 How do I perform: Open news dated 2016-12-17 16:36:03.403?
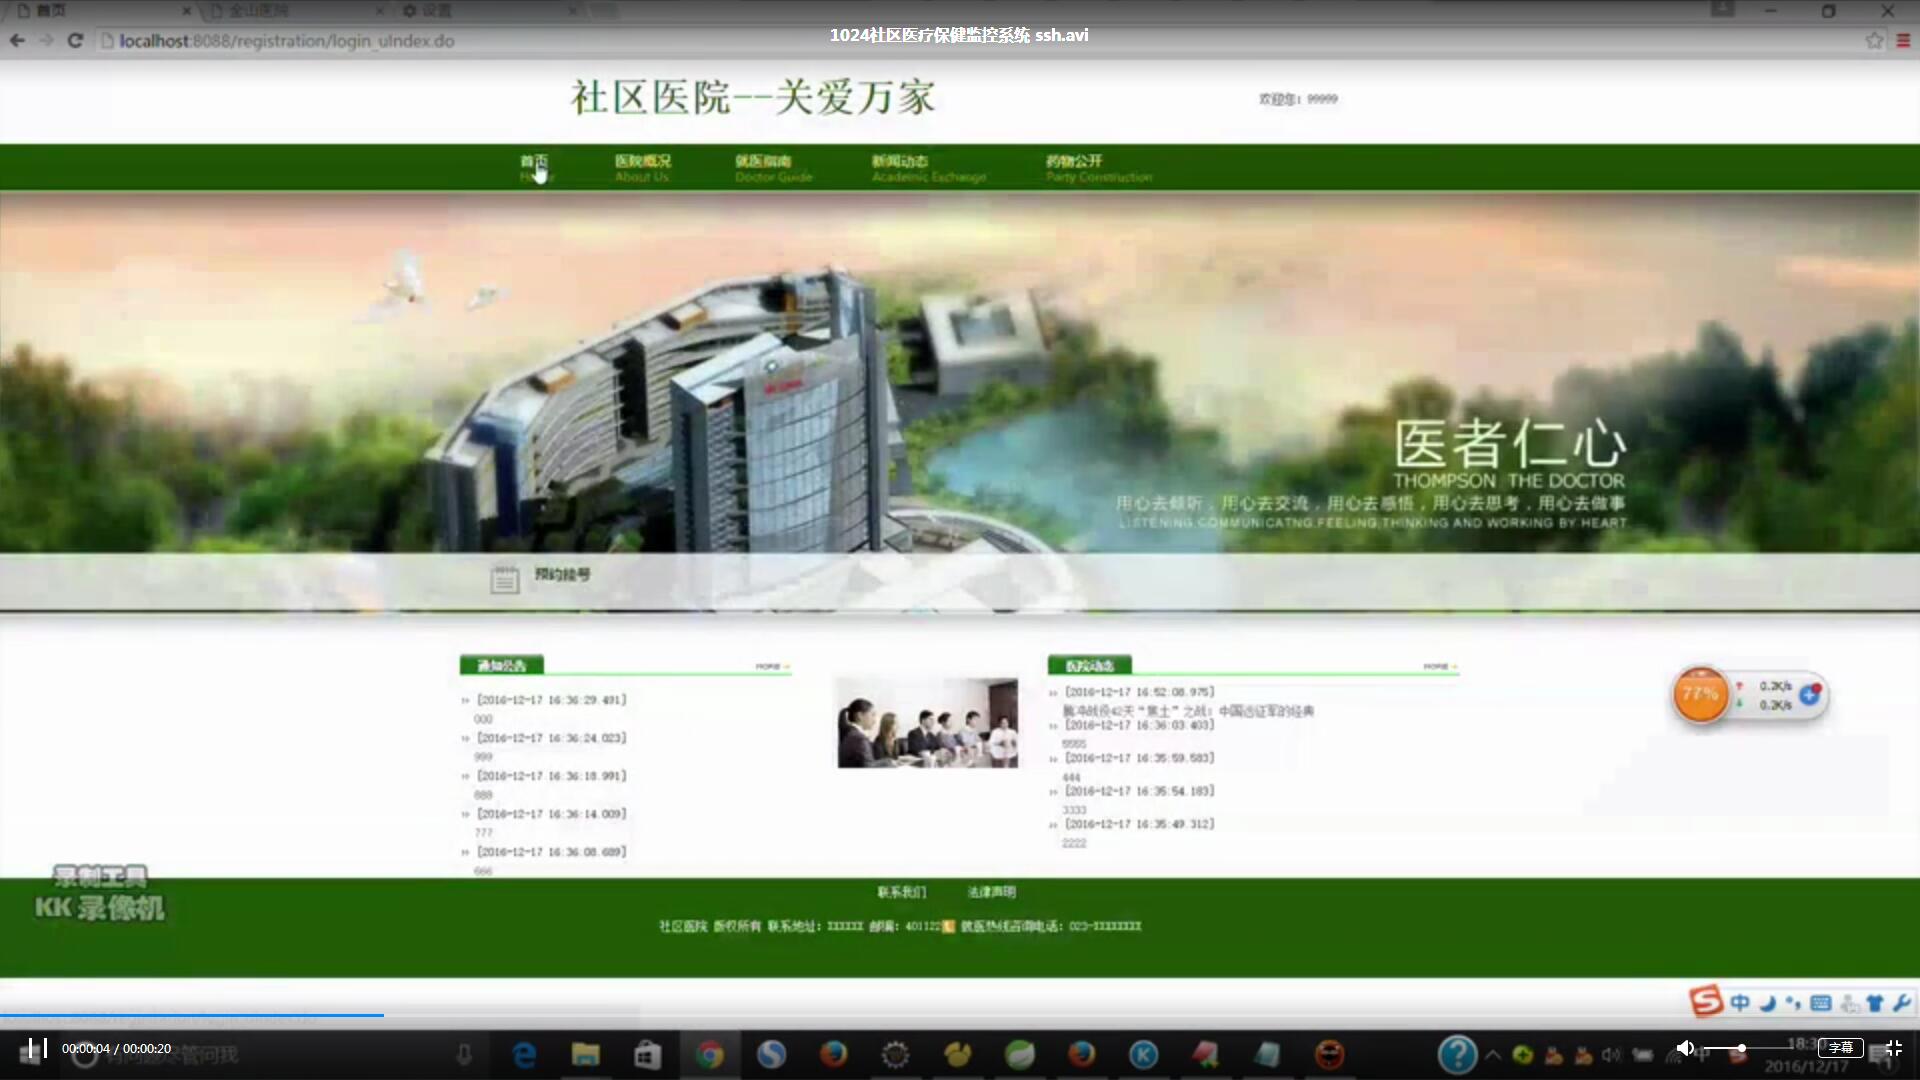coord(1139,725)
